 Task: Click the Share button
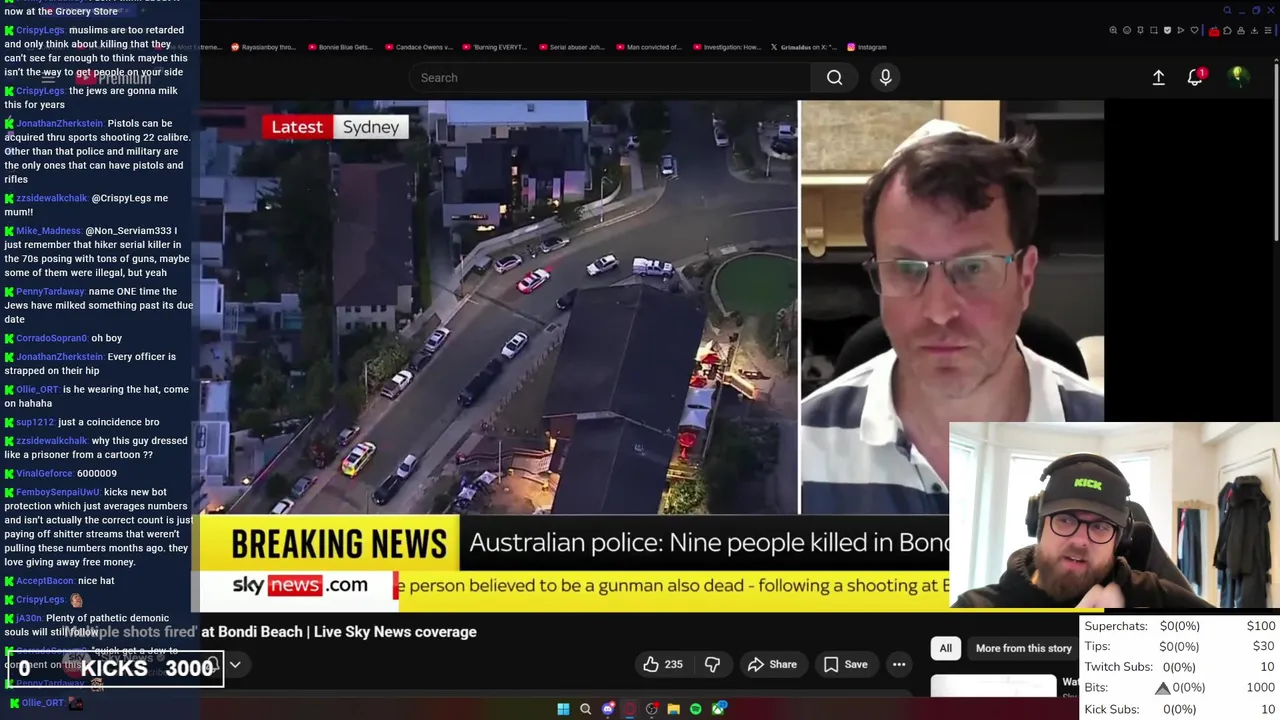click(x=772, y=664)
